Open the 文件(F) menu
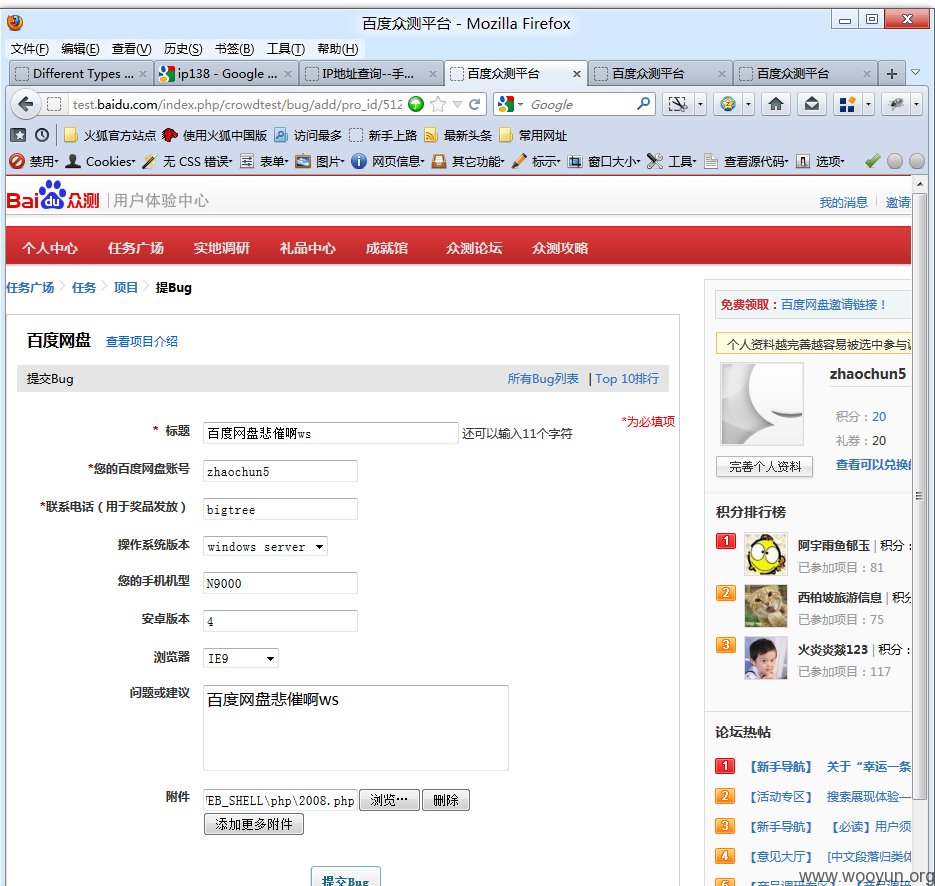 (29, 49)
